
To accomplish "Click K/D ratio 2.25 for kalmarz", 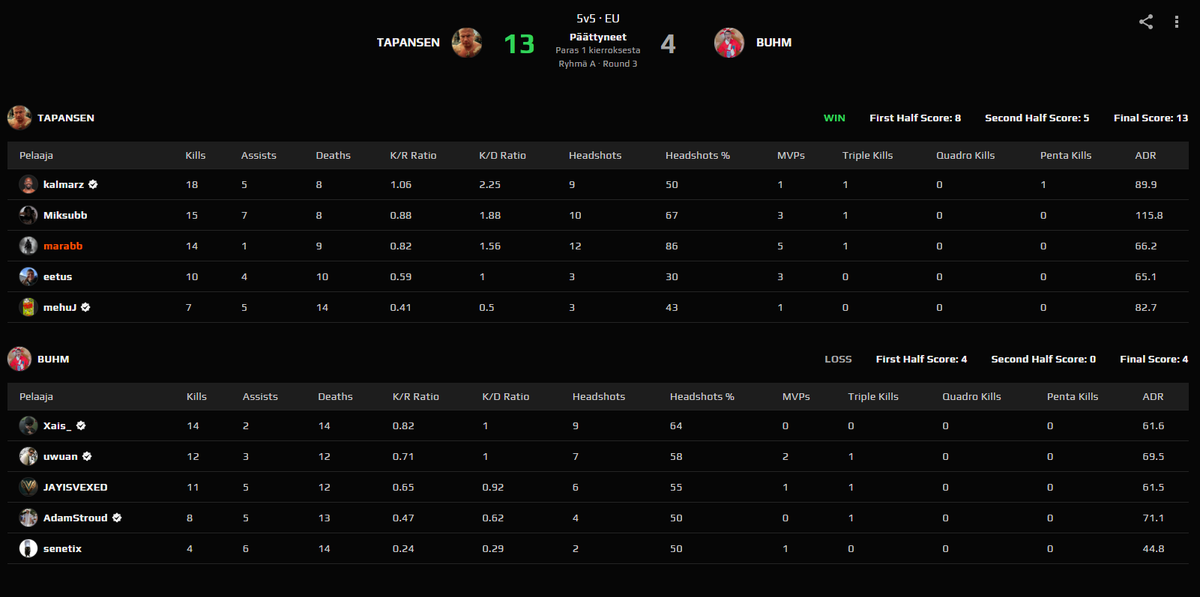I will [x=489, y=185].
